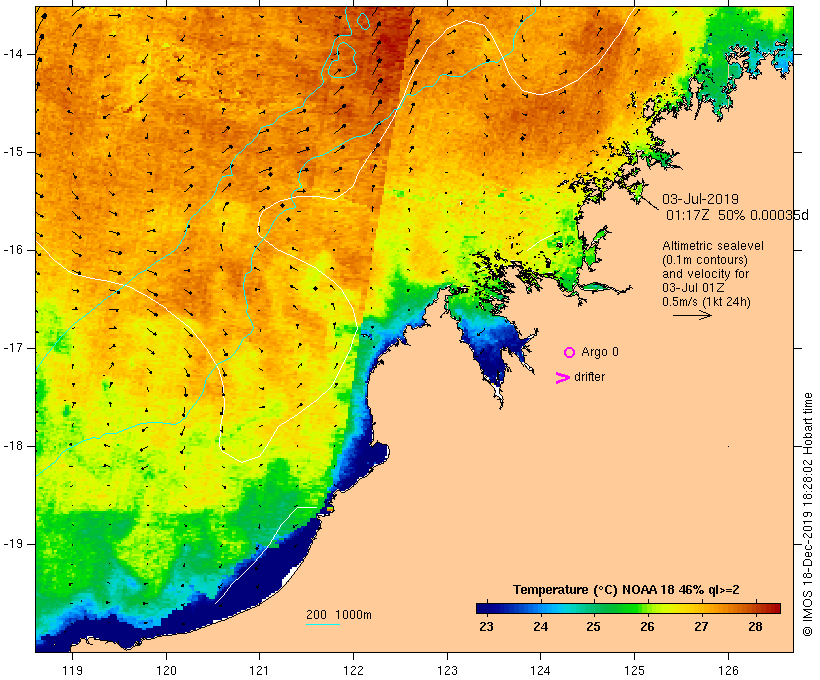This screenshot has width=820, height=680.
Task: Click the IMOS copyright timestamp text
Action: (807, 514)
